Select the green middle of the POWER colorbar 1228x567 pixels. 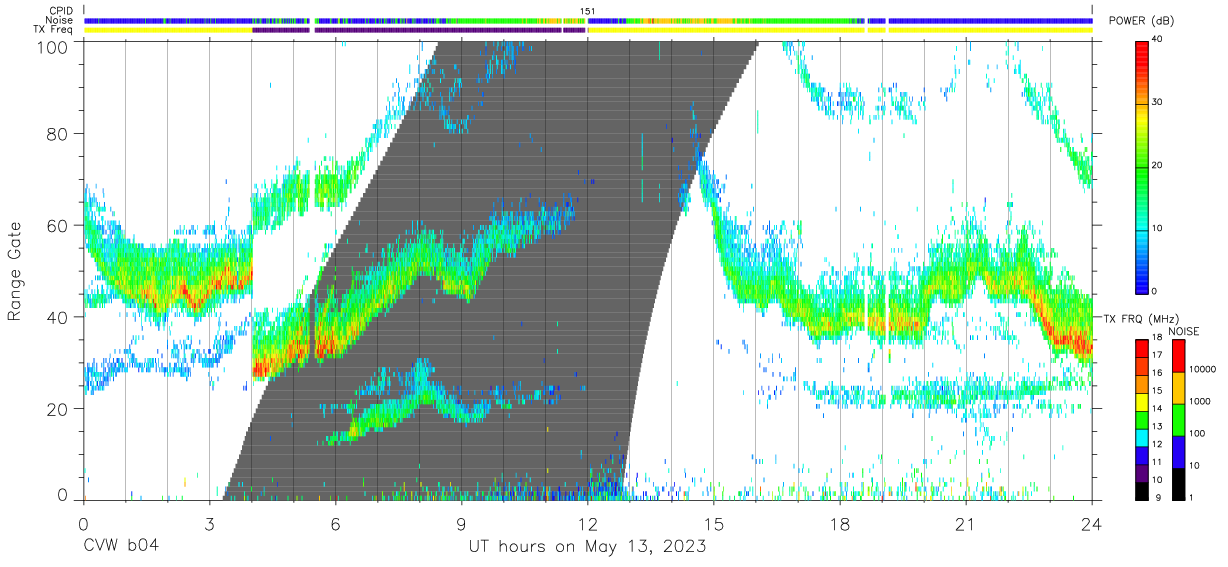coord(1142,166)
